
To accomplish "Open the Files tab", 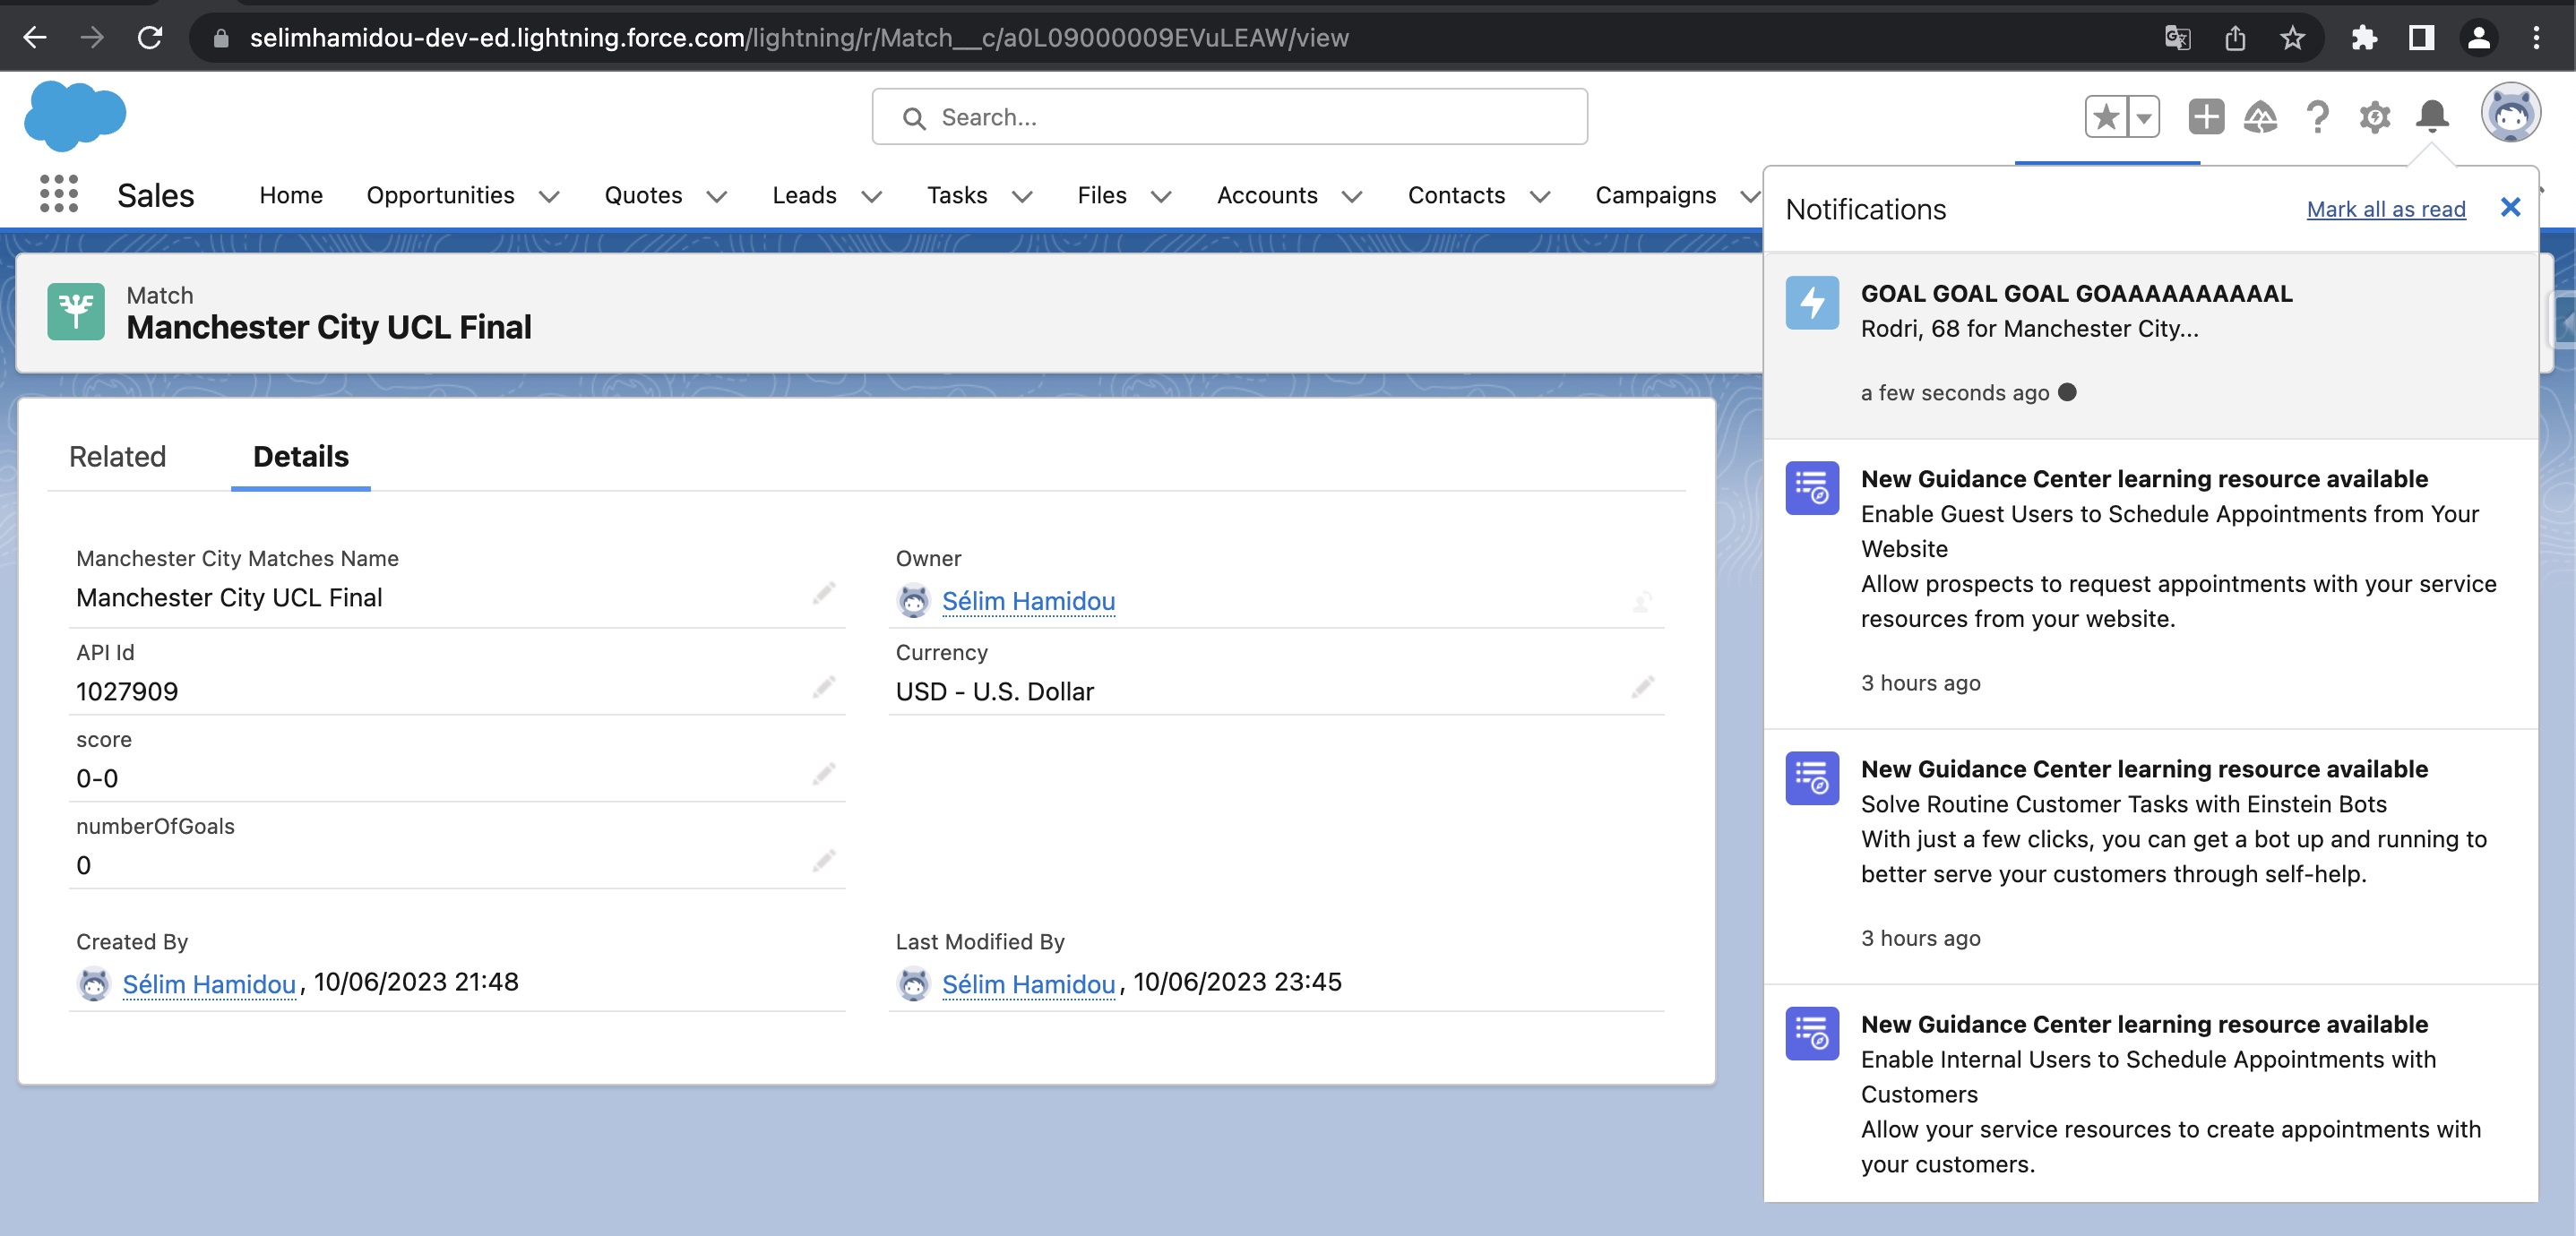I will [x=1101, y=195].
